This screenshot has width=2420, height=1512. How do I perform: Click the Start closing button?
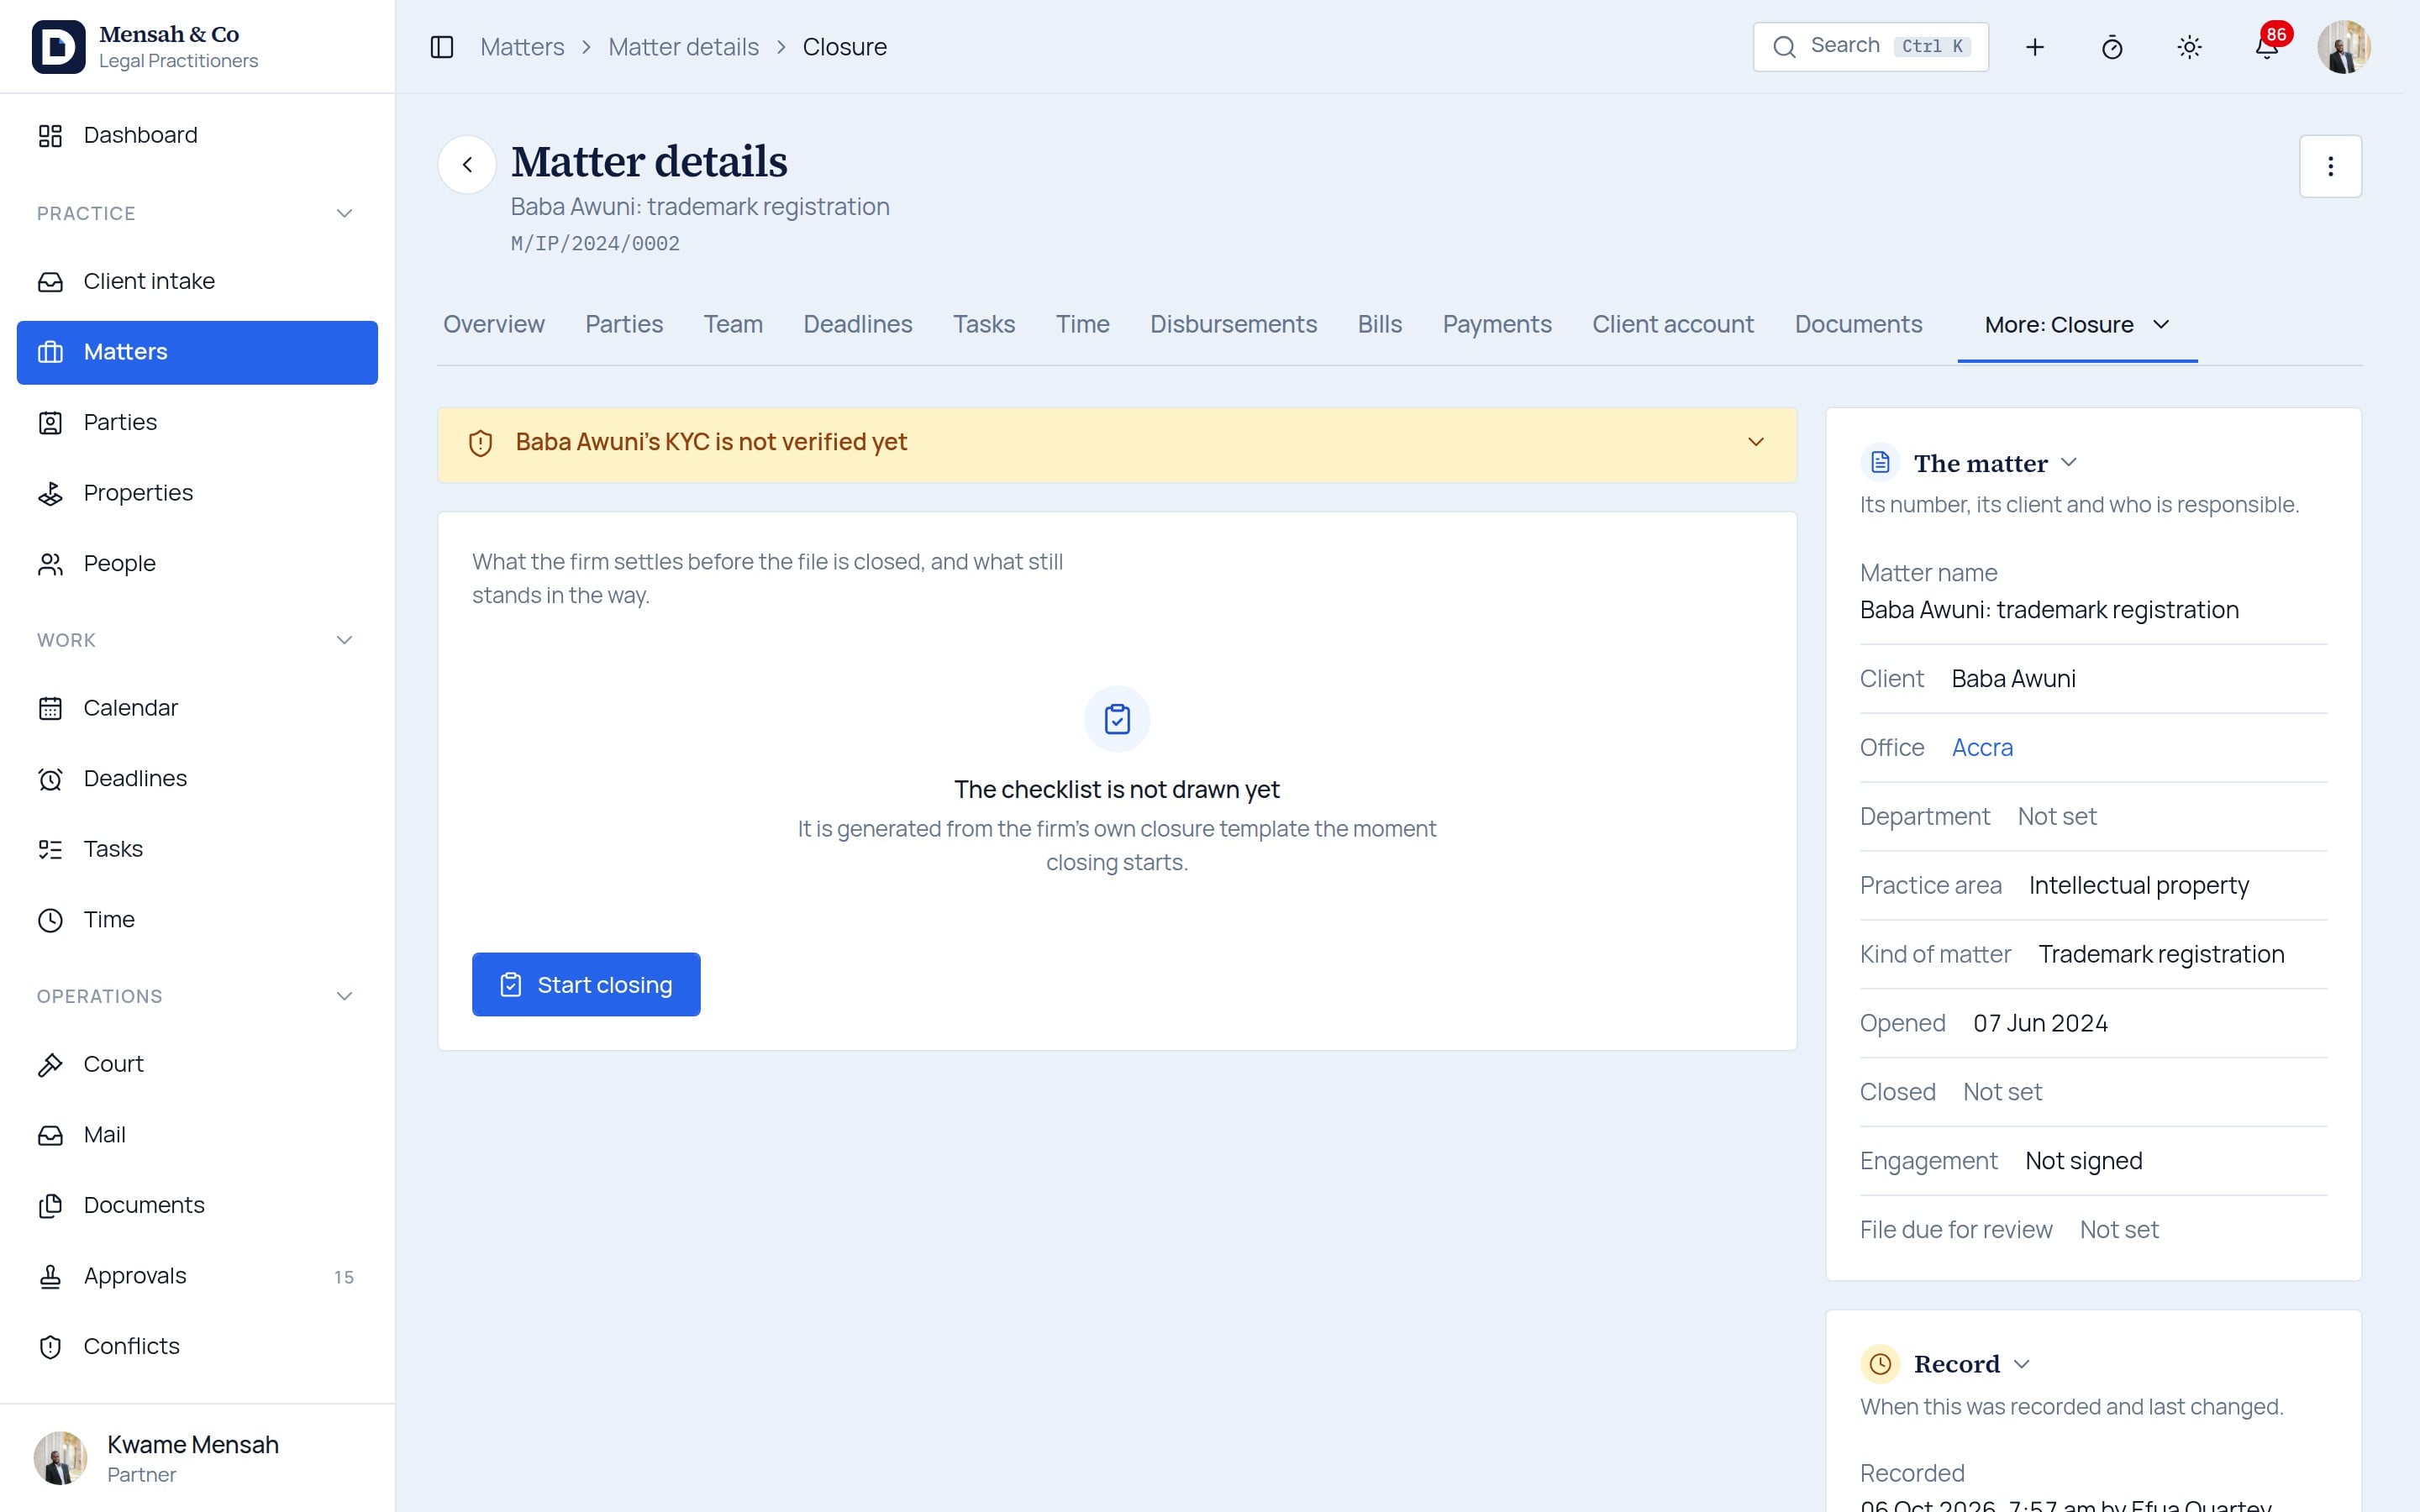pos(586,985)
